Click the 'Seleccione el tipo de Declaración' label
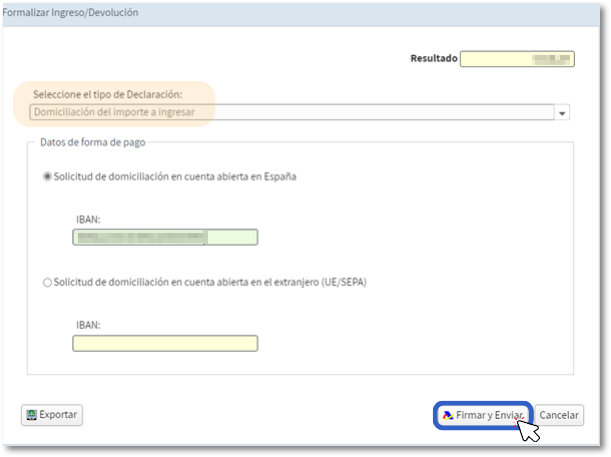Image resolution: width=611 pixels, height=457 pixels. (107, 95)
